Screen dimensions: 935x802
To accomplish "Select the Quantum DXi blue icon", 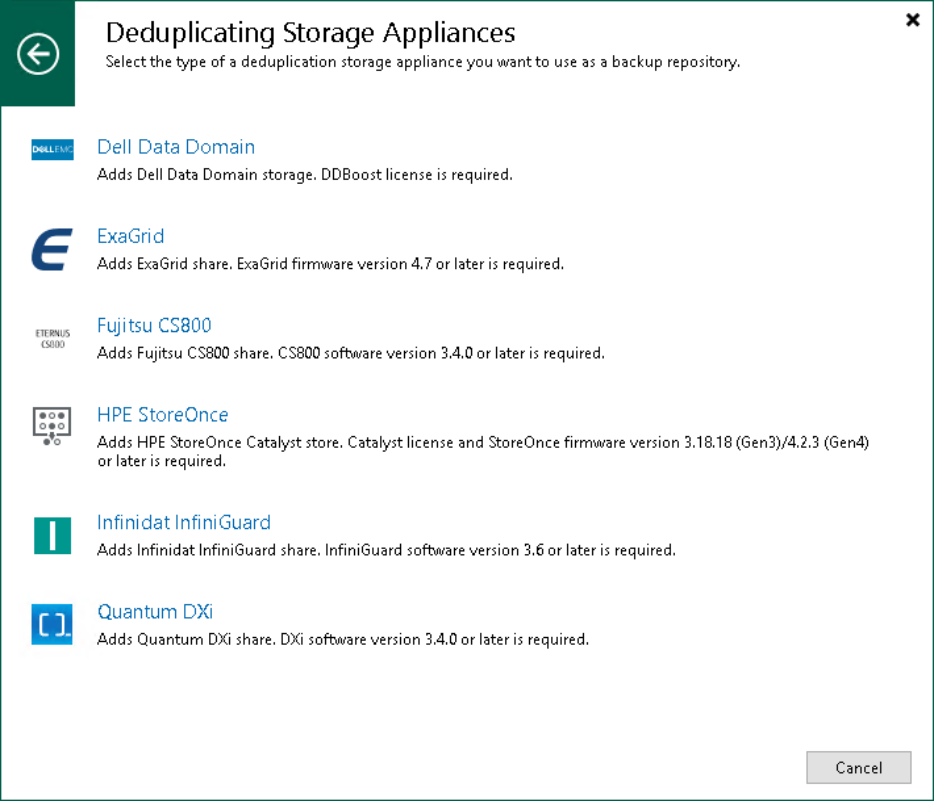I will [x=51, y=622].
